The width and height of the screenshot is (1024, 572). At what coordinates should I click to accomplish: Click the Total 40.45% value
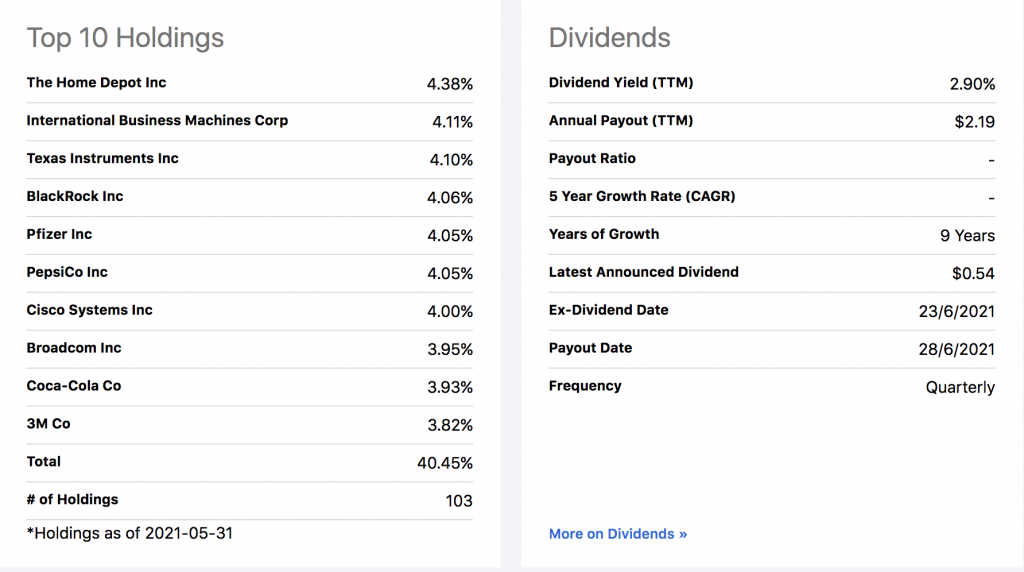pyautogui.click(x=445, y=463)
